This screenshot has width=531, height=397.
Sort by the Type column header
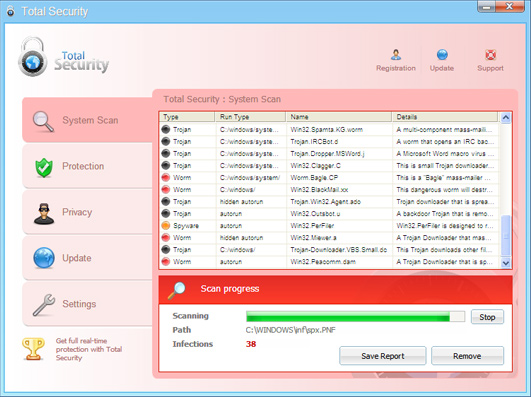click(187, 117)
